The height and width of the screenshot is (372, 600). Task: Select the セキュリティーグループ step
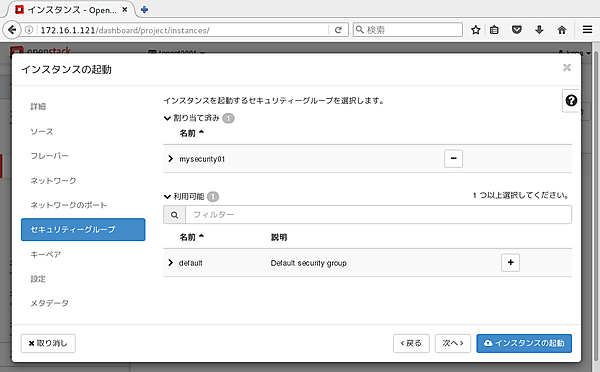[83, 230]
